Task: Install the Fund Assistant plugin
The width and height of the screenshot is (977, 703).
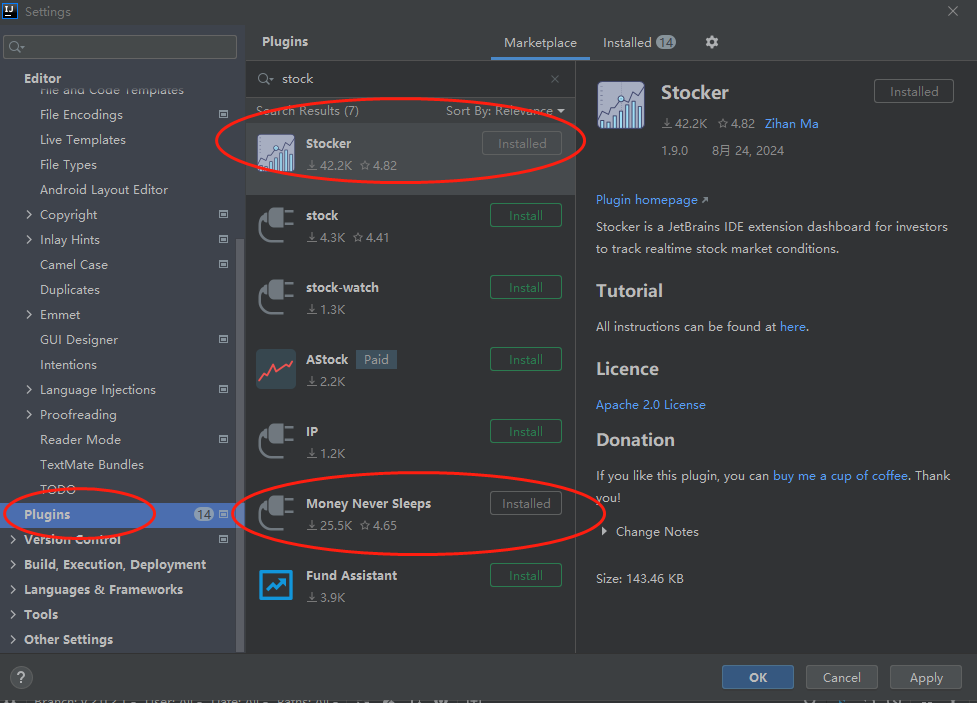Action: (526, 575)
